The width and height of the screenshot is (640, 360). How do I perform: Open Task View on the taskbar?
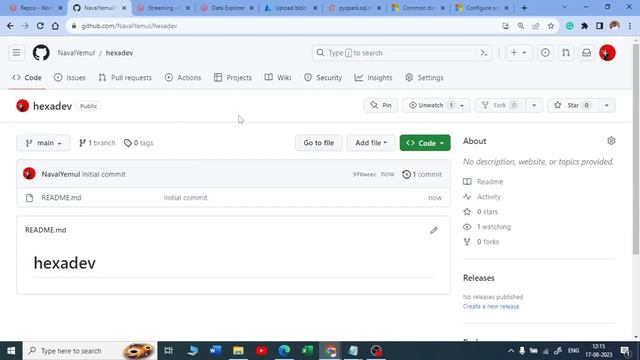tap(168, 351)
